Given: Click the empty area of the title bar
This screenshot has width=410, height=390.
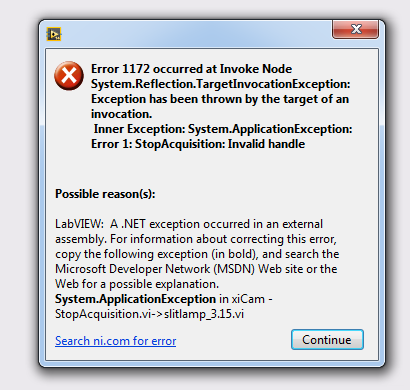Looking at the screenshot, I should pos(197,34).
